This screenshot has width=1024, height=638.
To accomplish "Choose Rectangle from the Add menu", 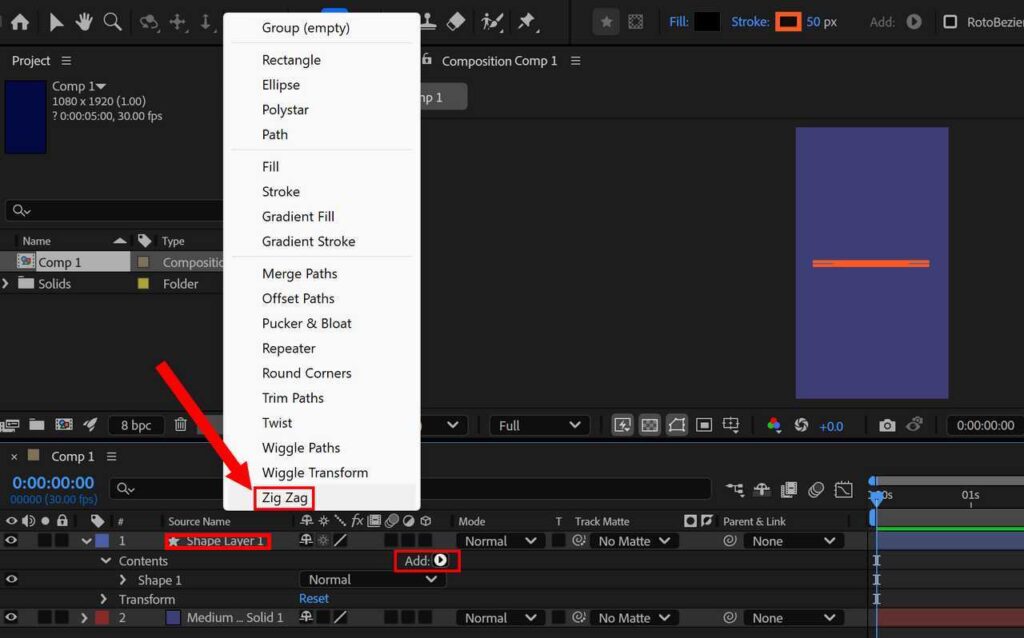I will [x=291, y=59].
